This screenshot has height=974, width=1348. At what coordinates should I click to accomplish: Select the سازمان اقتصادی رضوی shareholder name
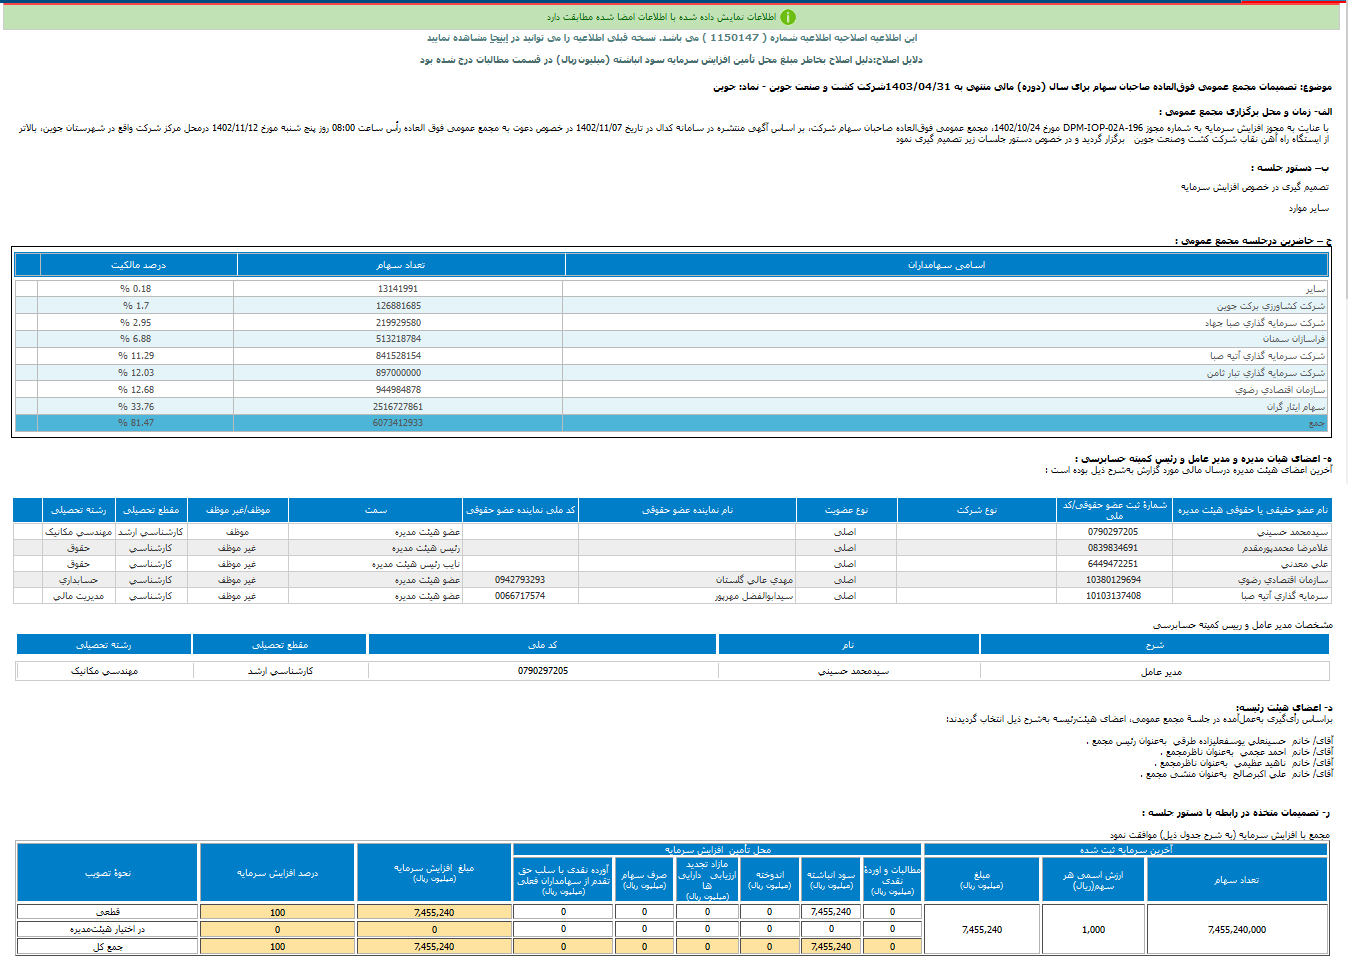pos(1279,390)
